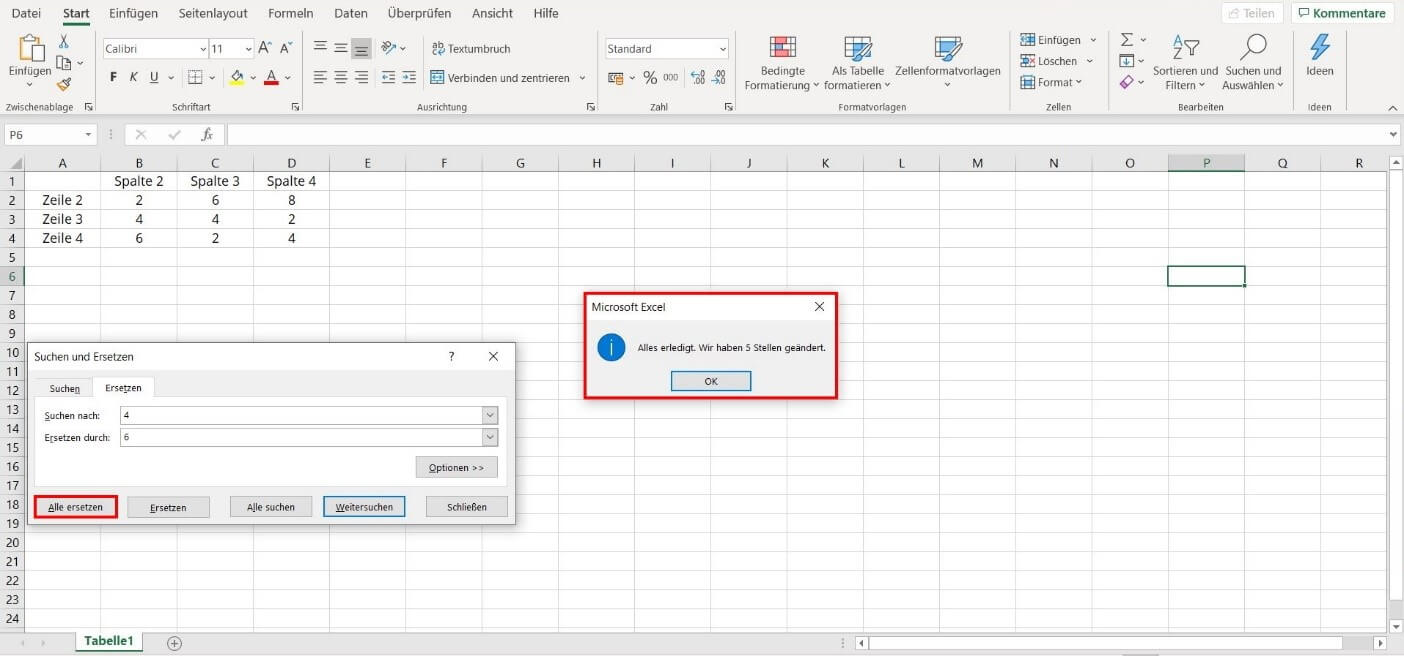Toggle bold F formatting
Screen dimensions: 1404x656
click(x=113, y=77)
